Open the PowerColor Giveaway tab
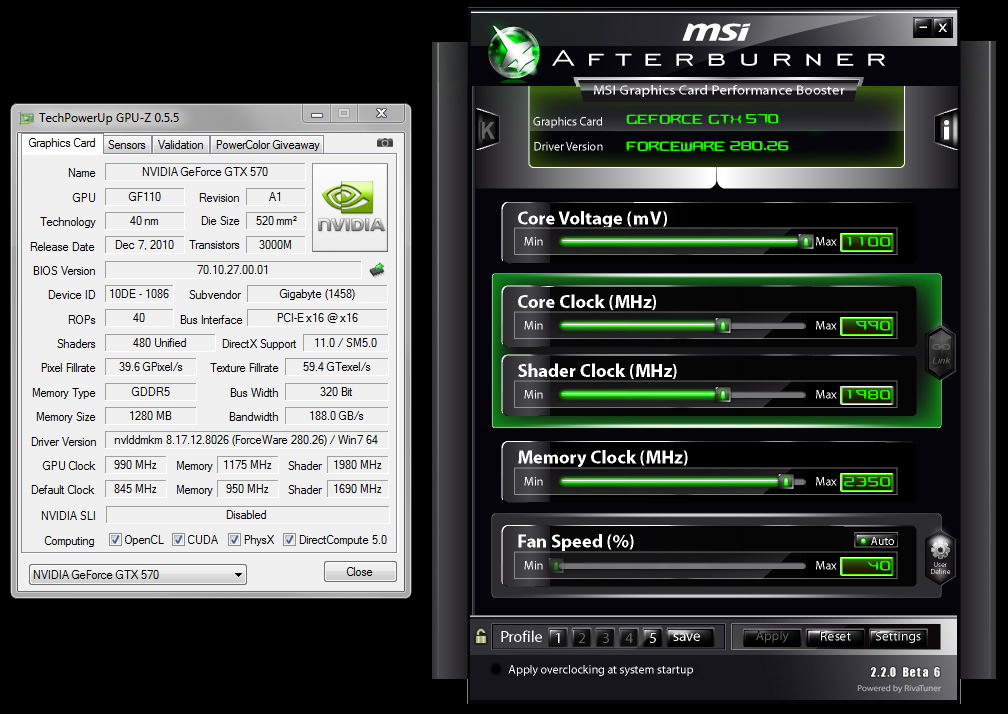This screenshot has height=714, width=1008. [267, 145]
